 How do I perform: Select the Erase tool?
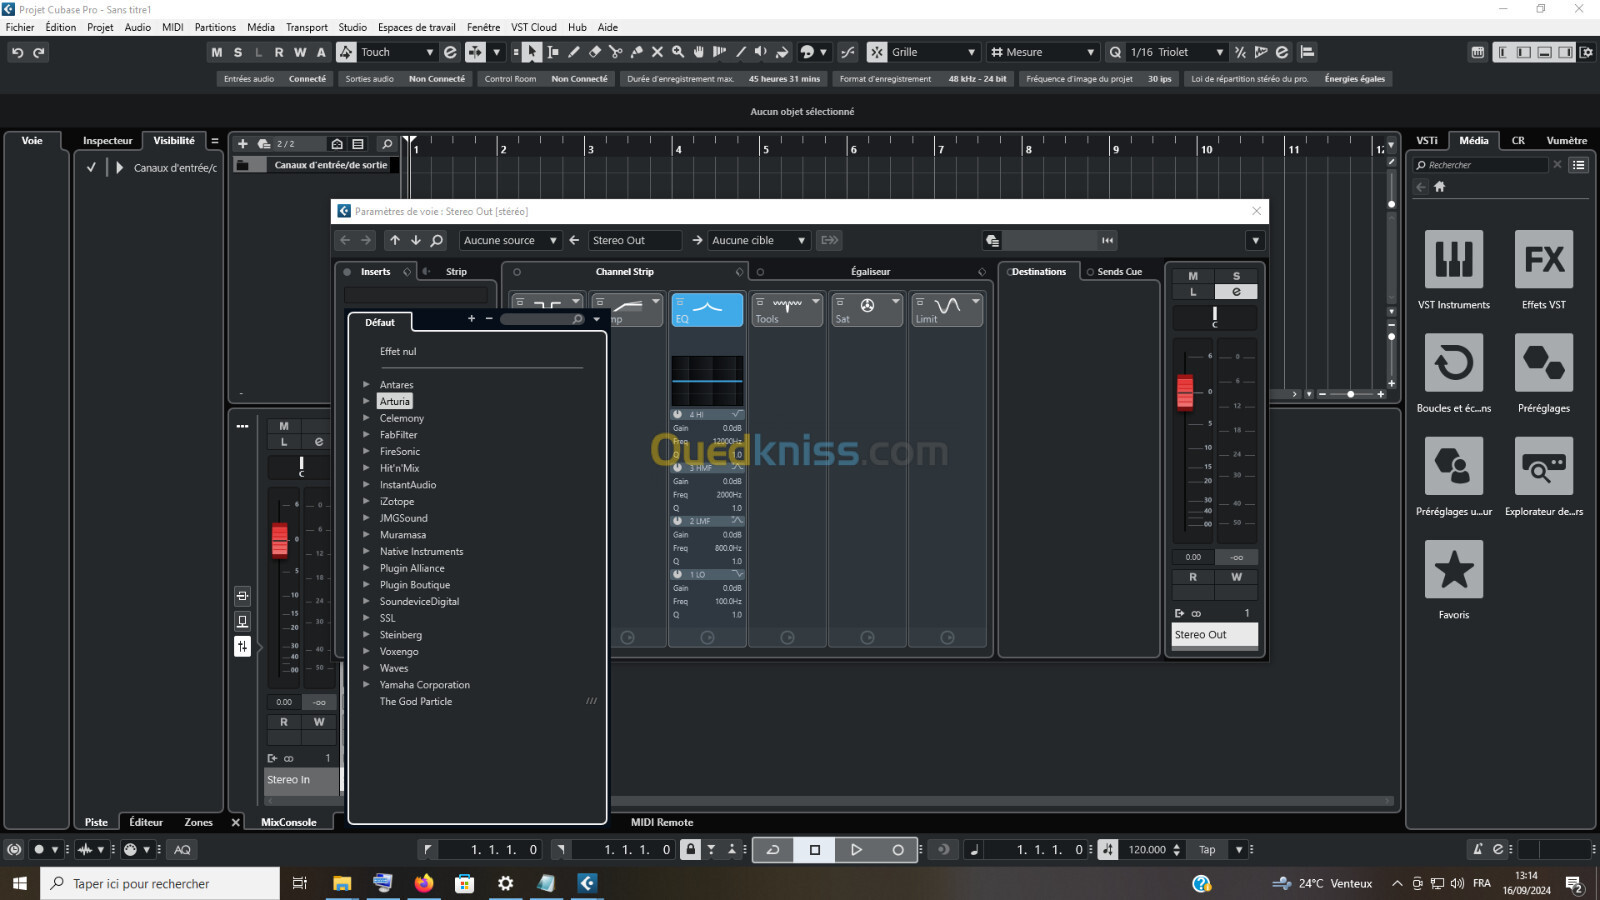(595, 52)
